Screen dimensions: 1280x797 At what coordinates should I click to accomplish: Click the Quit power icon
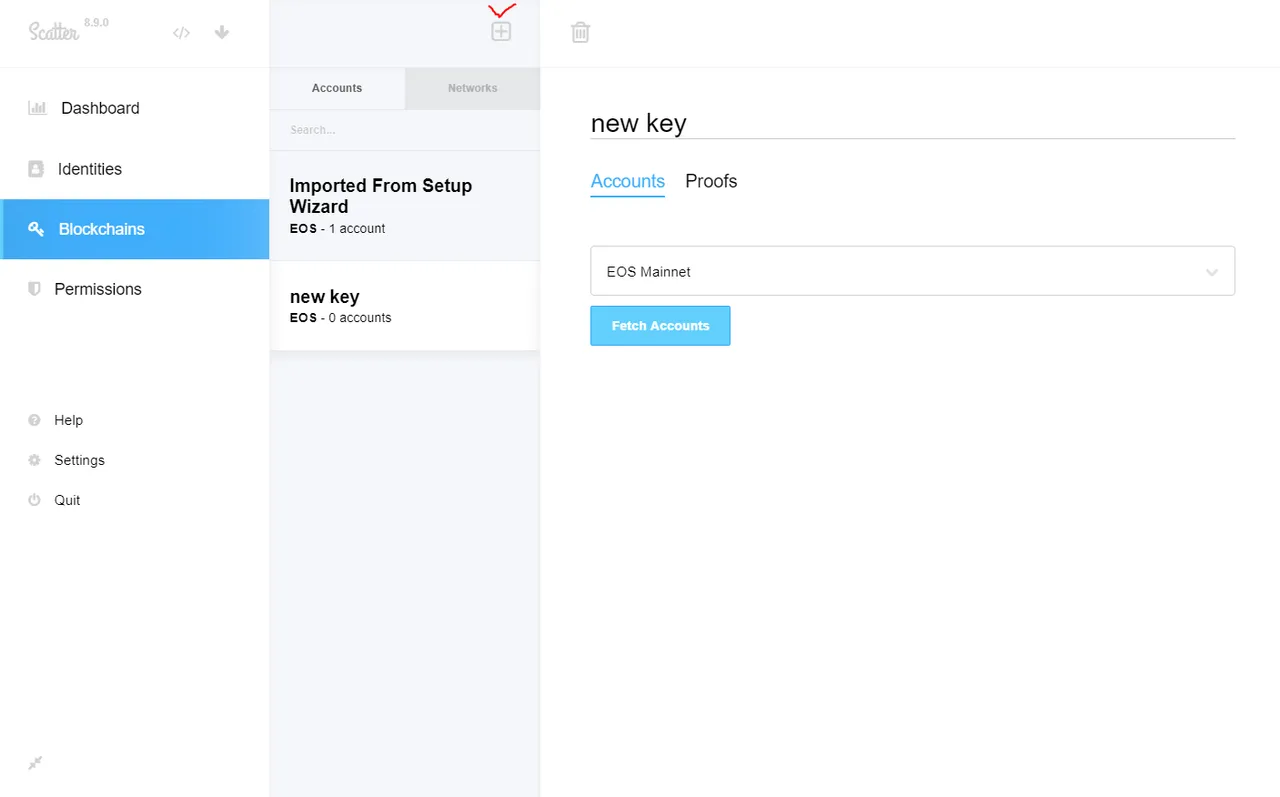[35, 500]
